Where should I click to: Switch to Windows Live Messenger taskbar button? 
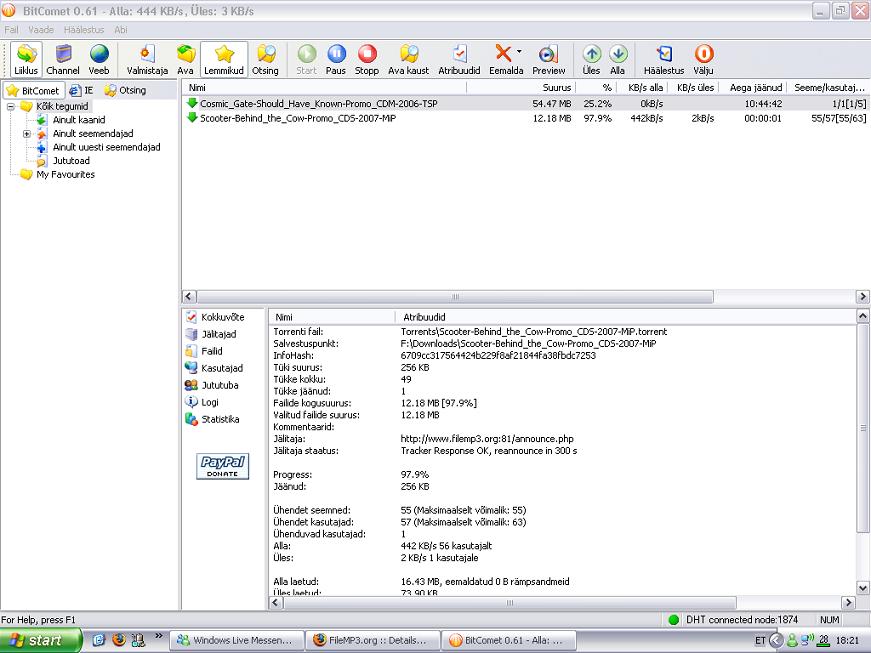(x=237, y=640)
